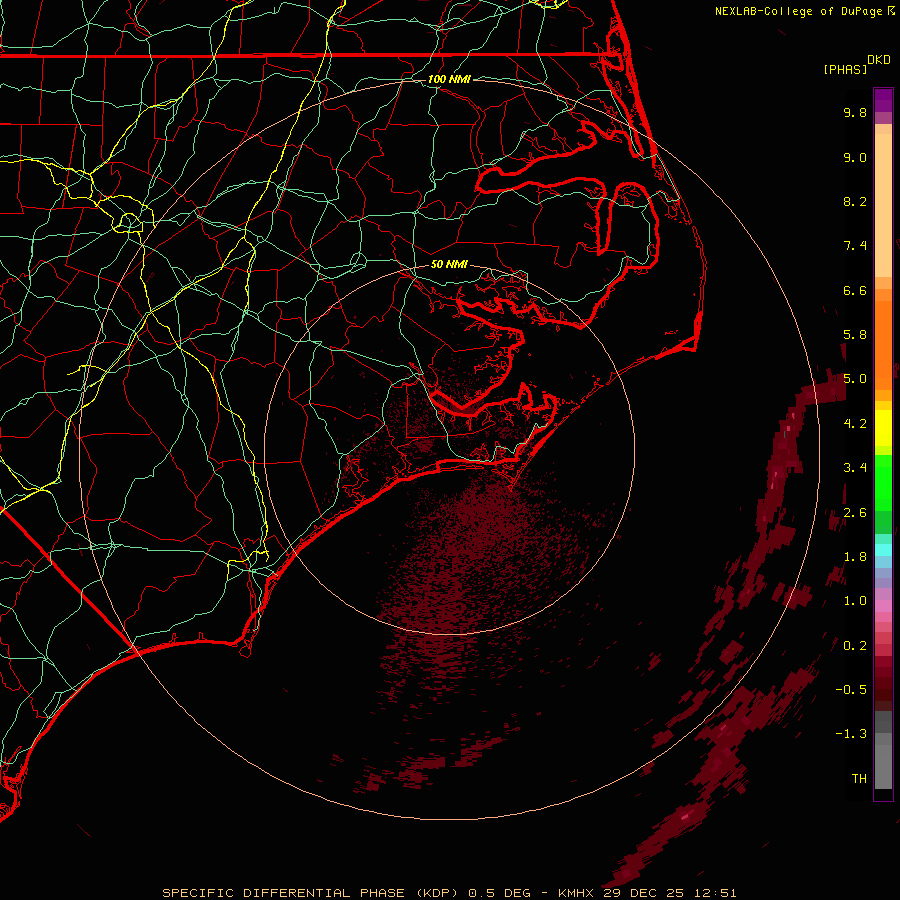Pick the cyan color bar segment
Viewport: 900px width, 900px height.
click(883, 550)
